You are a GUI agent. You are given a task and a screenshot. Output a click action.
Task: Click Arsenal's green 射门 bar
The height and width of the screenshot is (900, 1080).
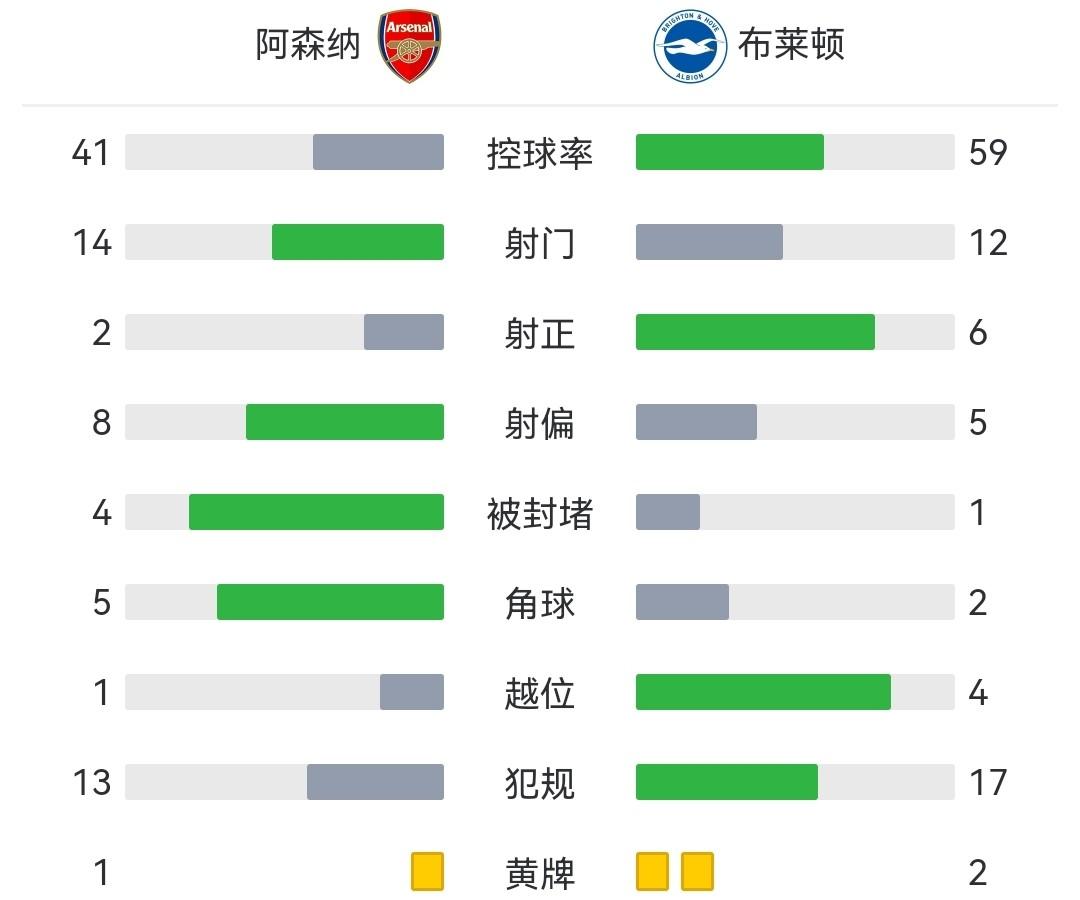(358, 242)
